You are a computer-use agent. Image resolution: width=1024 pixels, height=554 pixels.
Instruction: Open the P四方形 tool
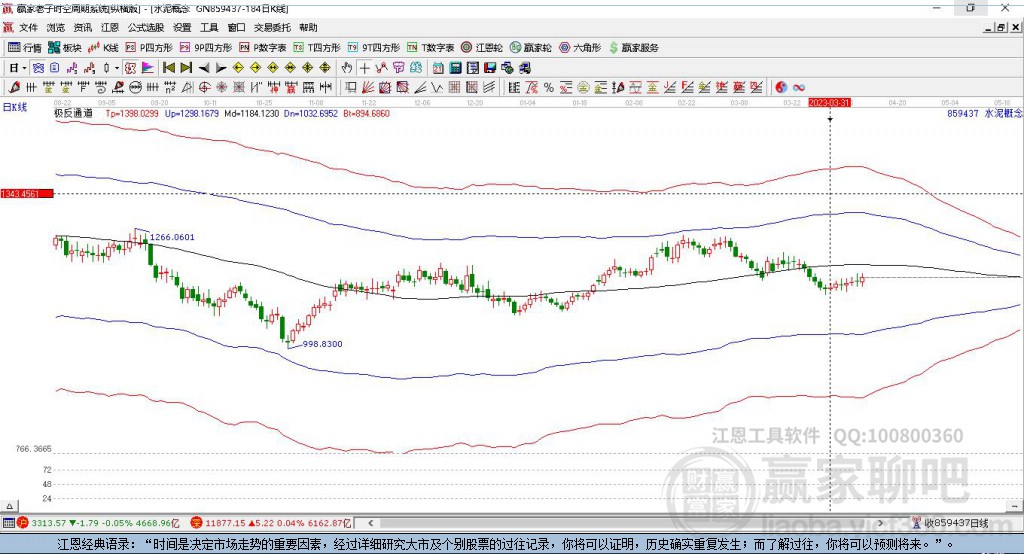click(149, 48)
